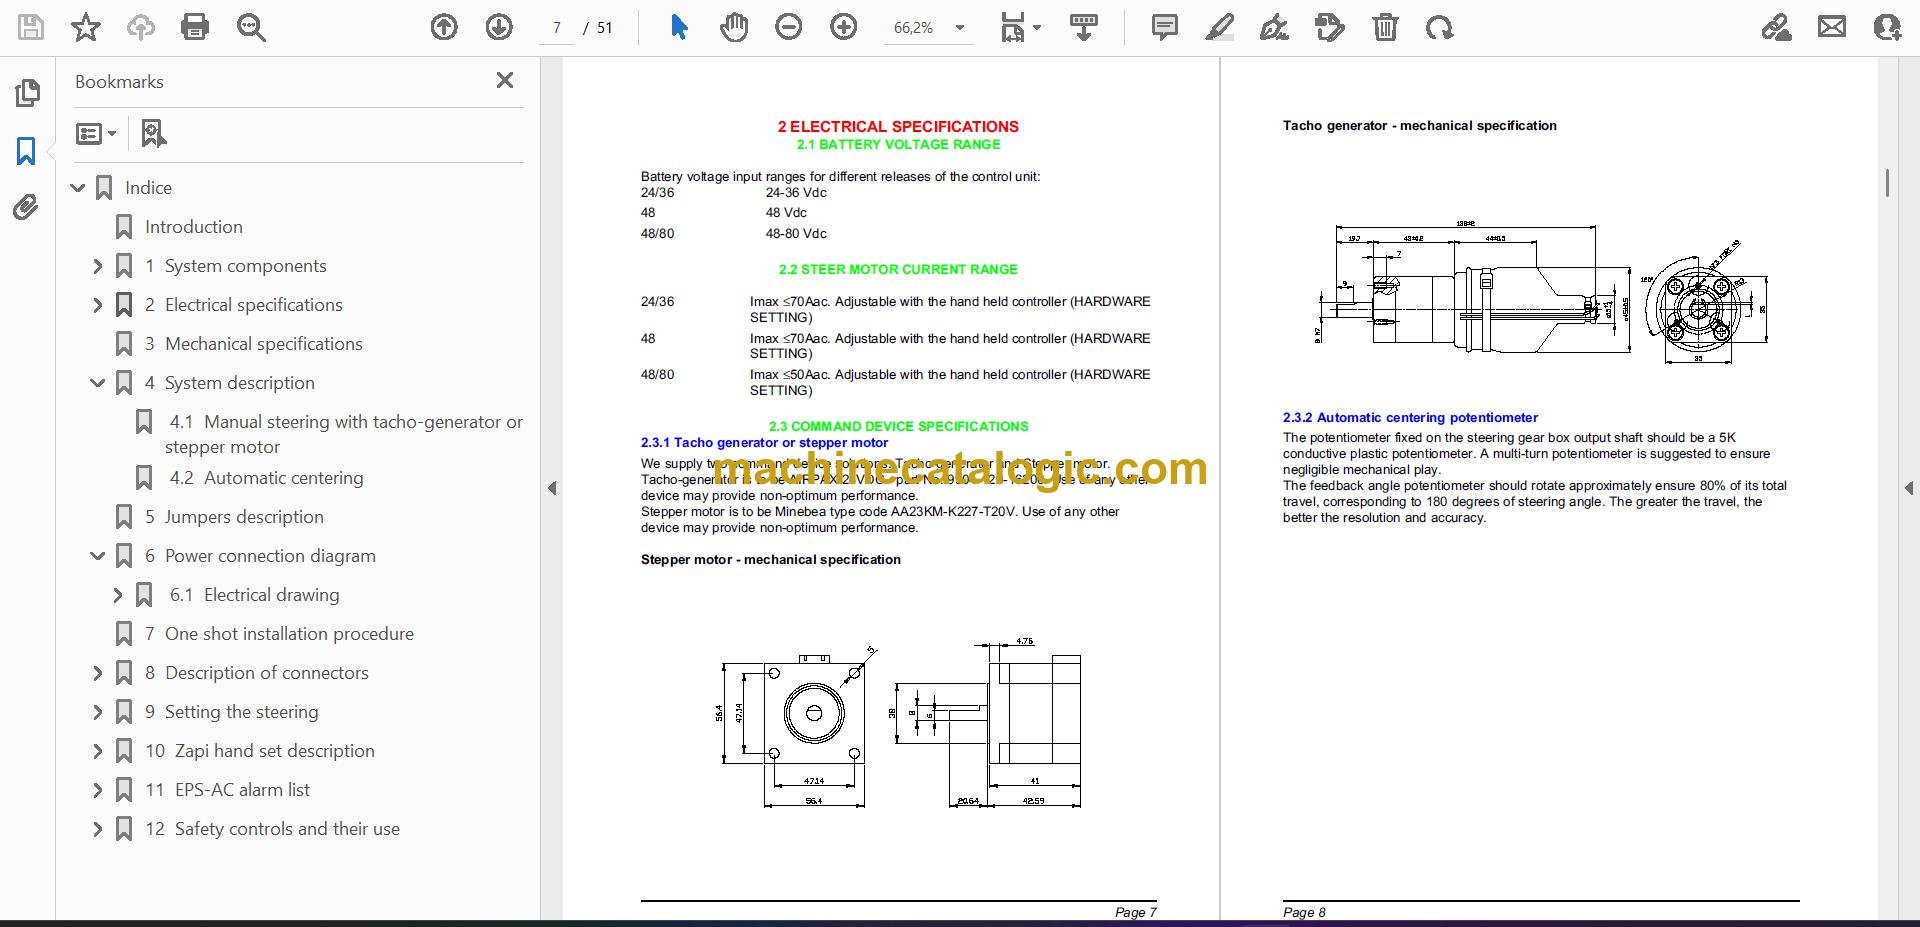Open the page thumbnails panel
Screen dimensions: 1920x927
[x=27, y=93]
